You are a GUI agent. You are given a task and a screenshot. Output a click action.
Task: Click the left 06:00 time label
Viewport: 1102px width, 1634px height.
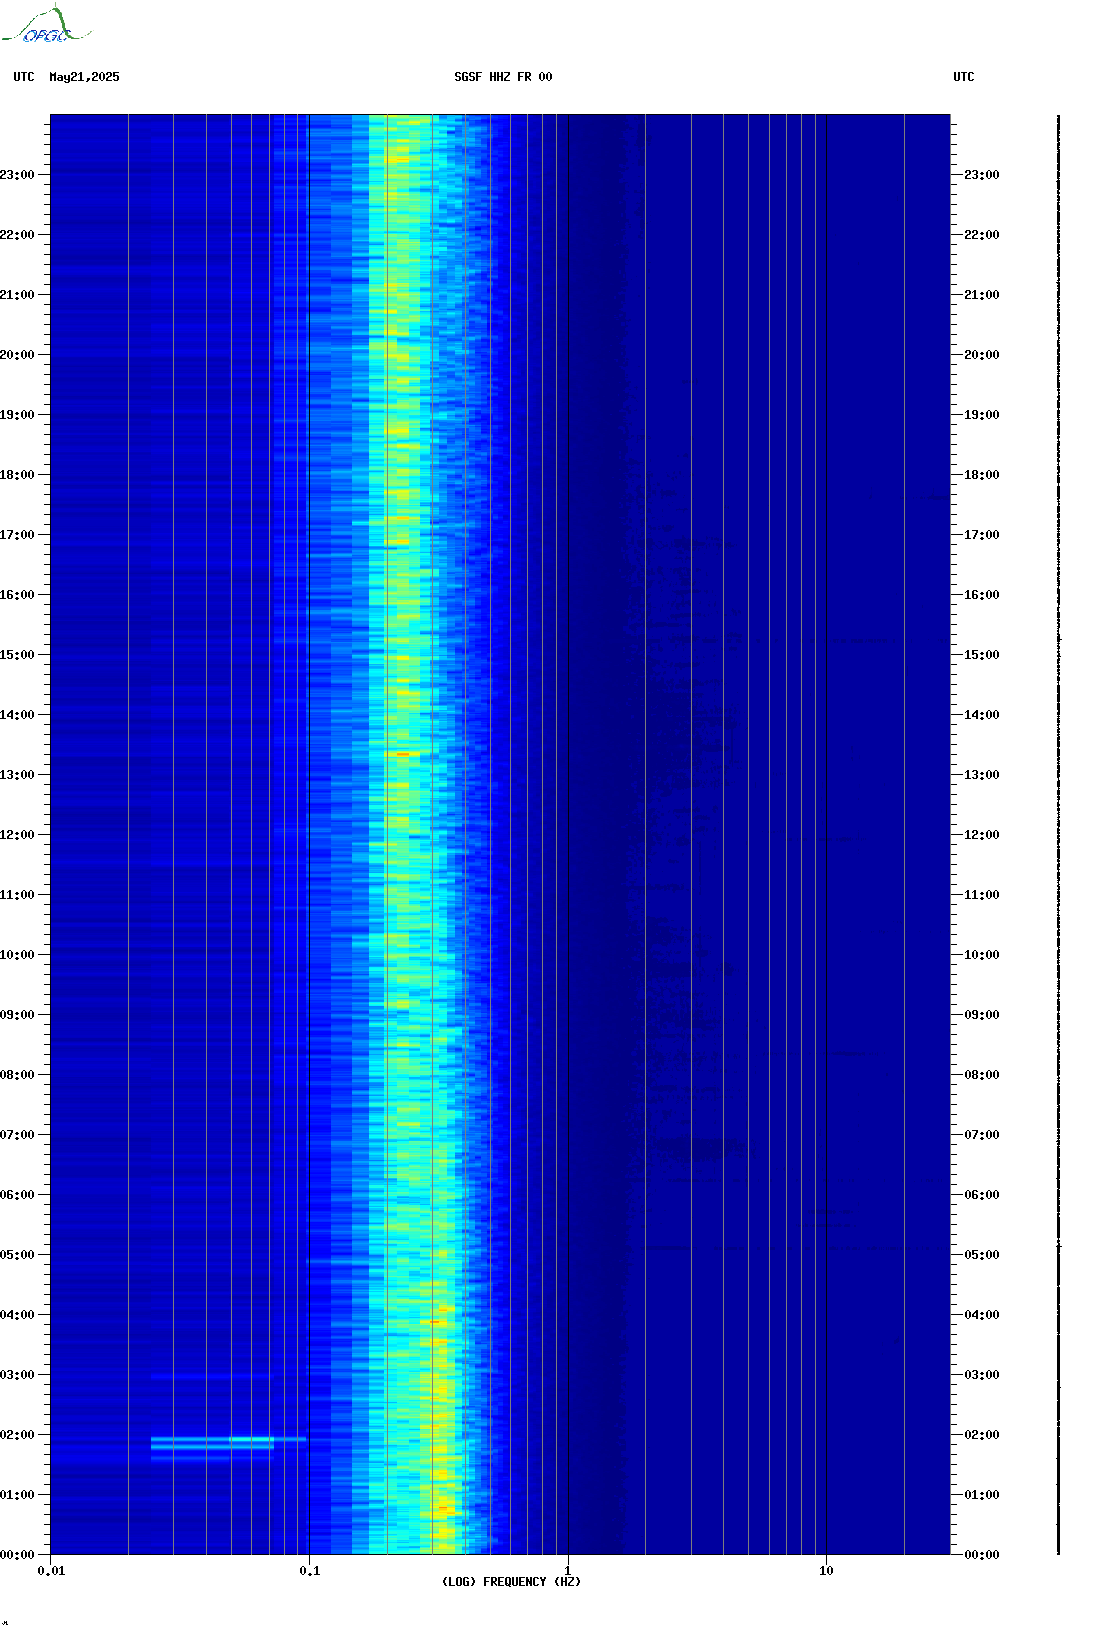tap(17, 1195)
